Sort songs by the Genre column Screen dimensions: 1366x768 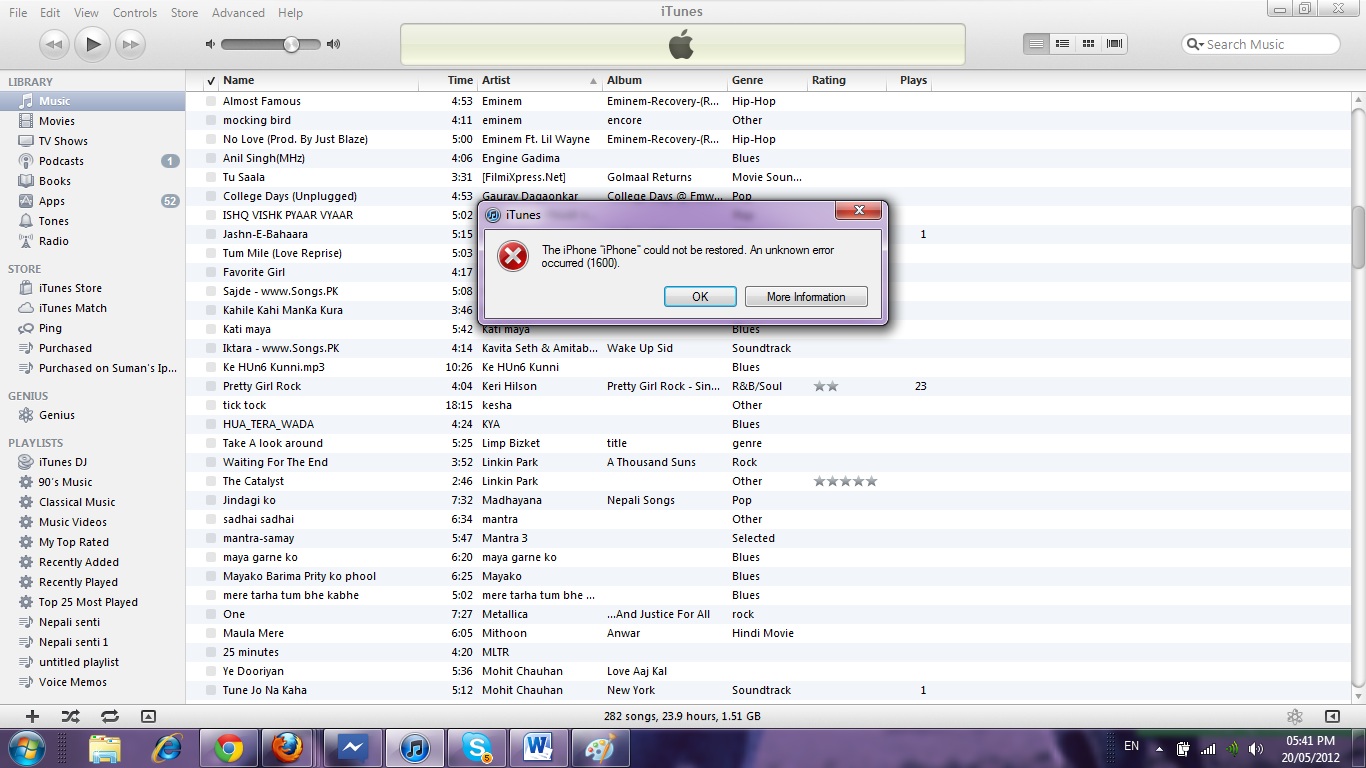coord(767,80)
